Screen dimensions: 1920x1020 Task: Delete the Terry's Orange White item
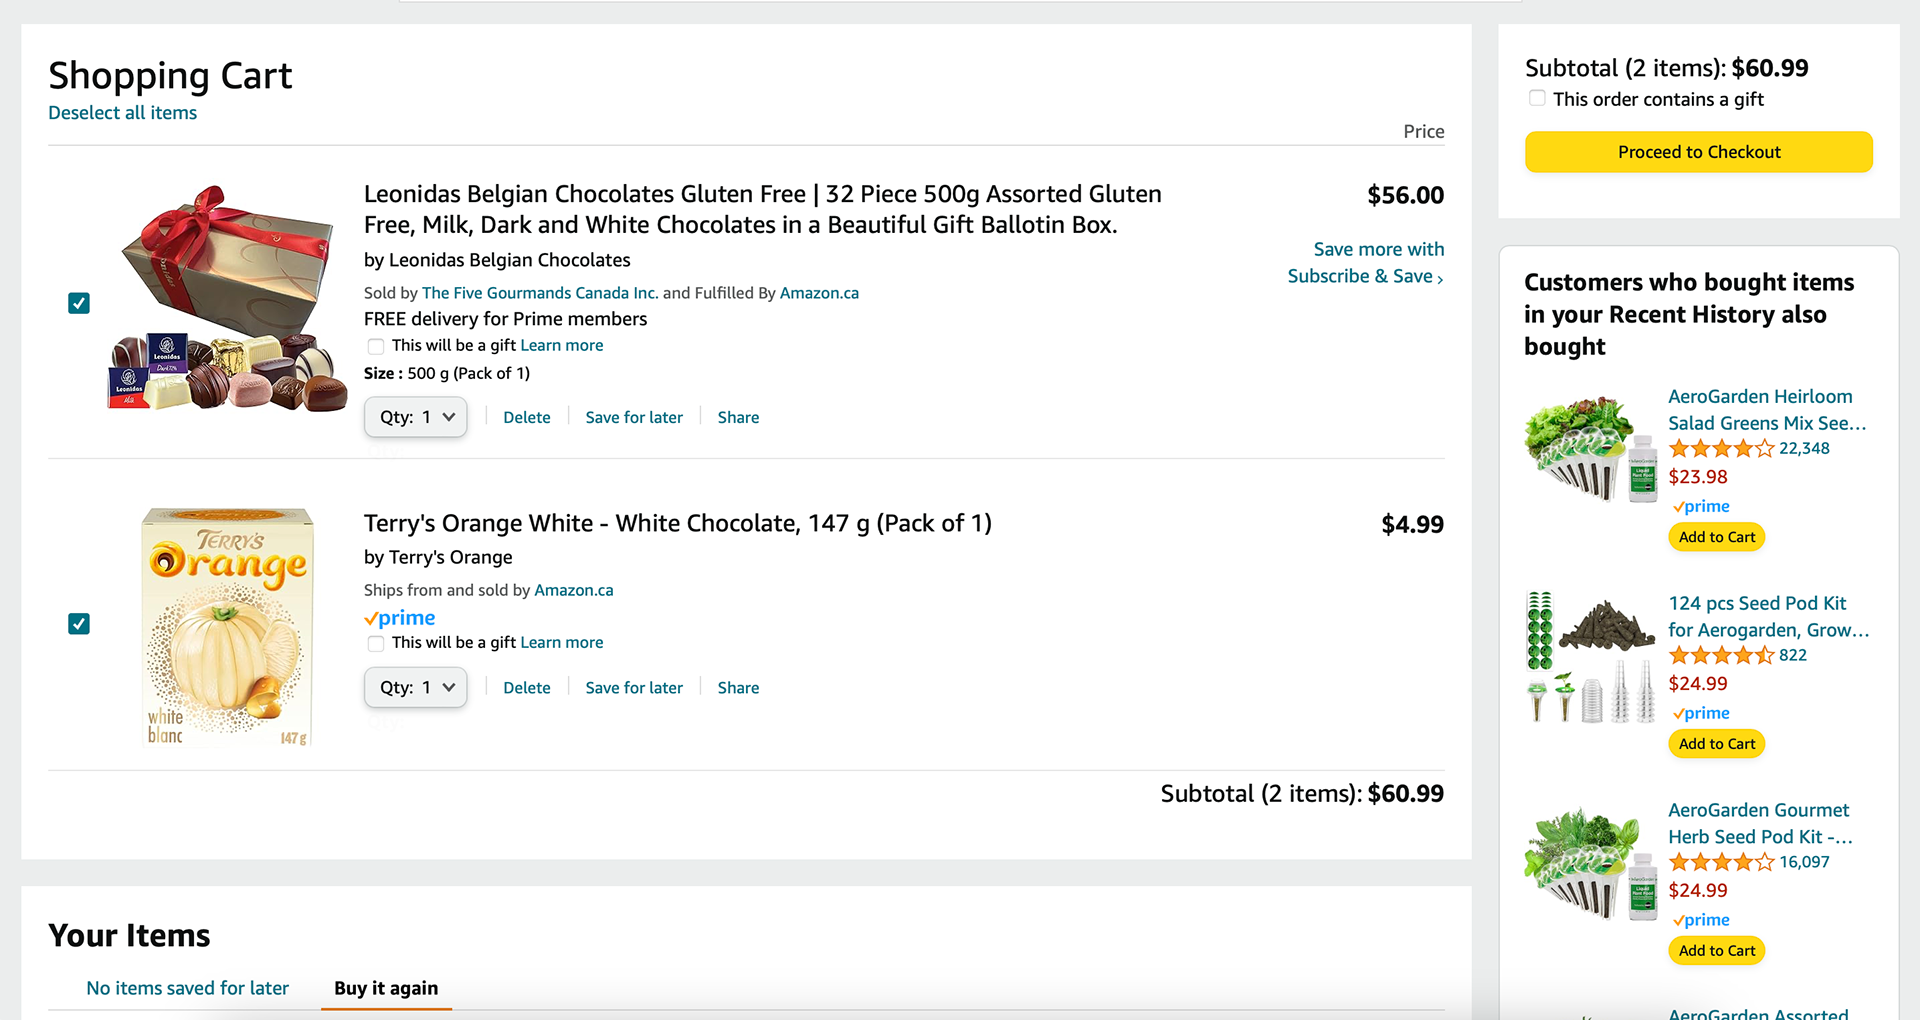coord(526,687)
